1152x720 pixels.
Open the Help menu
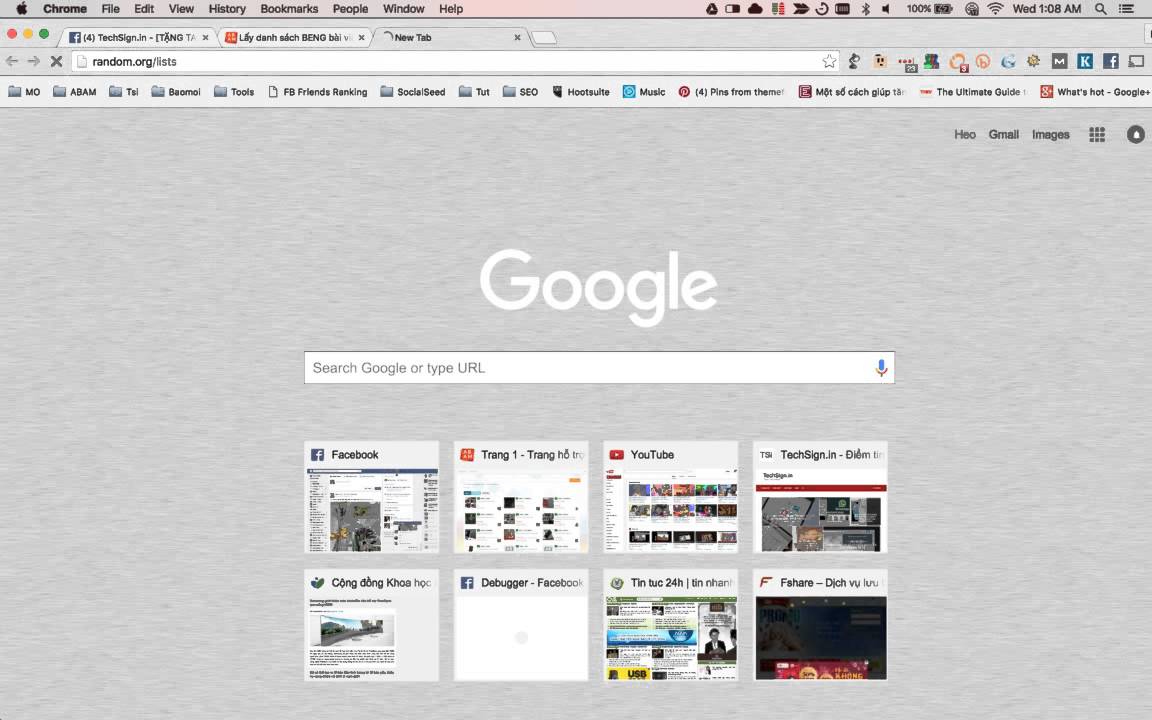pos(451,9)
